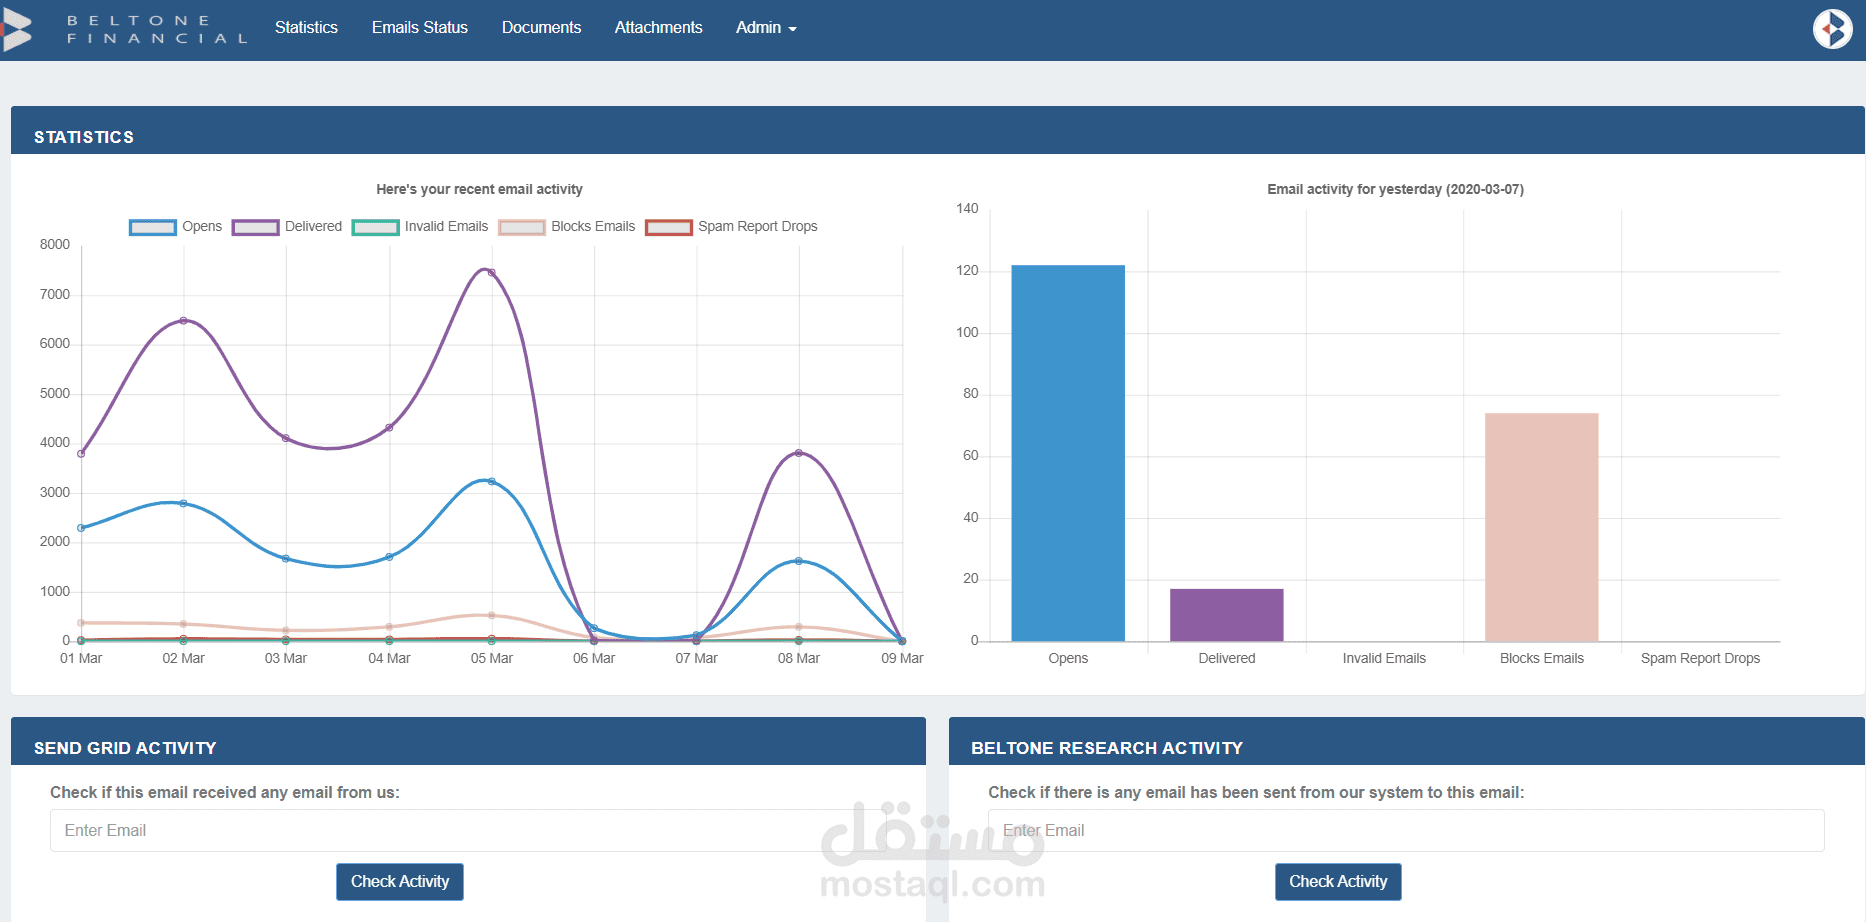Image resolution: width=1866 pixels, height=922 pixels.
Task: Open the Emails Status page
Action: [420, 28]
